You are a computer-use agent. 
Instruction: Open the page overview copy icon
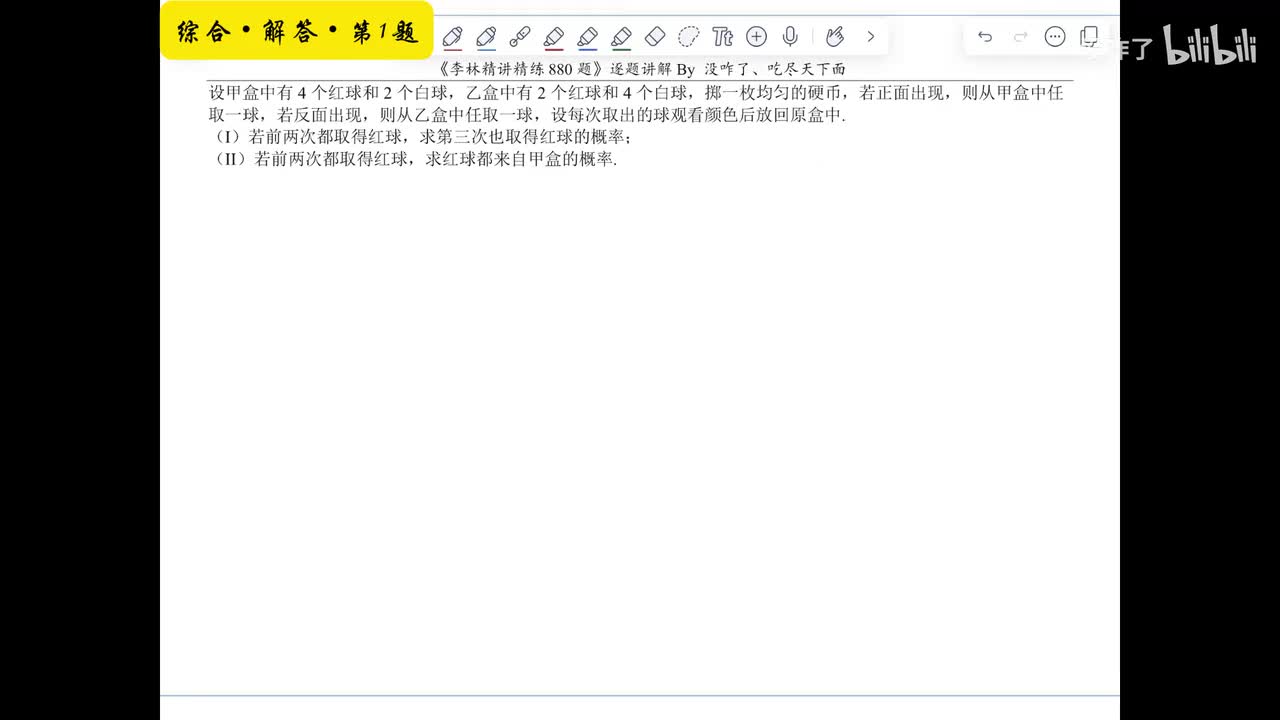1090,37
